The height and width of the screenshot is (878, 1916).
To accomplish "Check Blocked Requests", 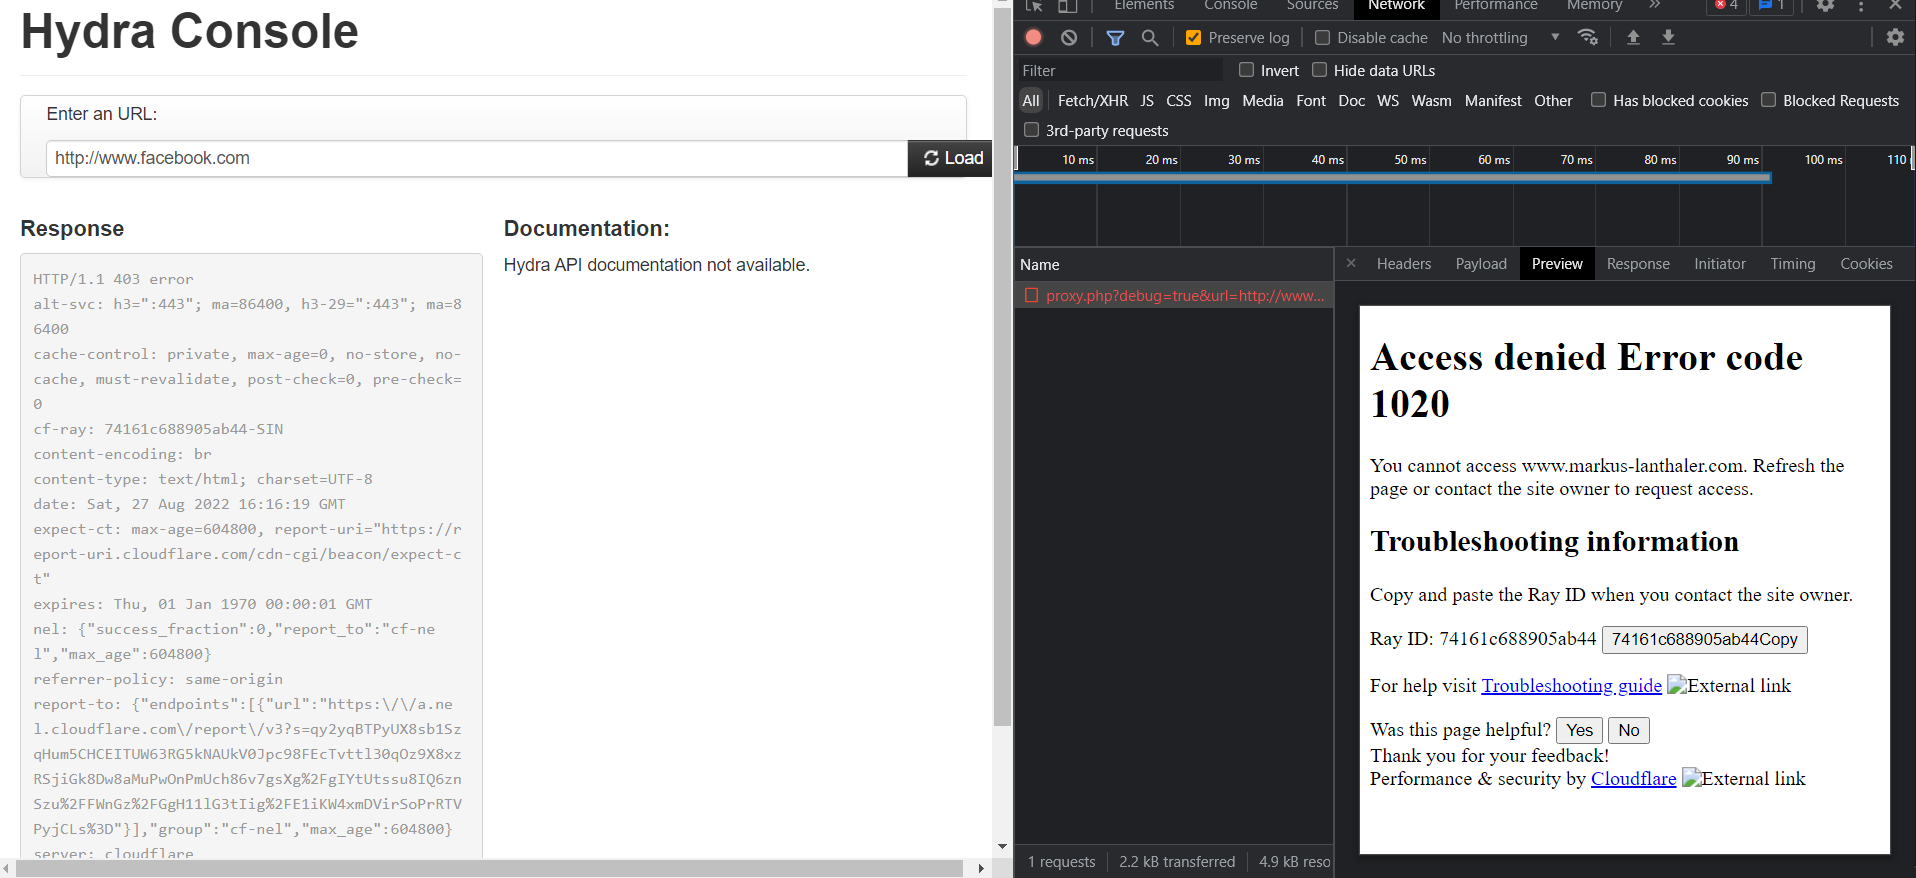I will click(x=1768, y=100).
